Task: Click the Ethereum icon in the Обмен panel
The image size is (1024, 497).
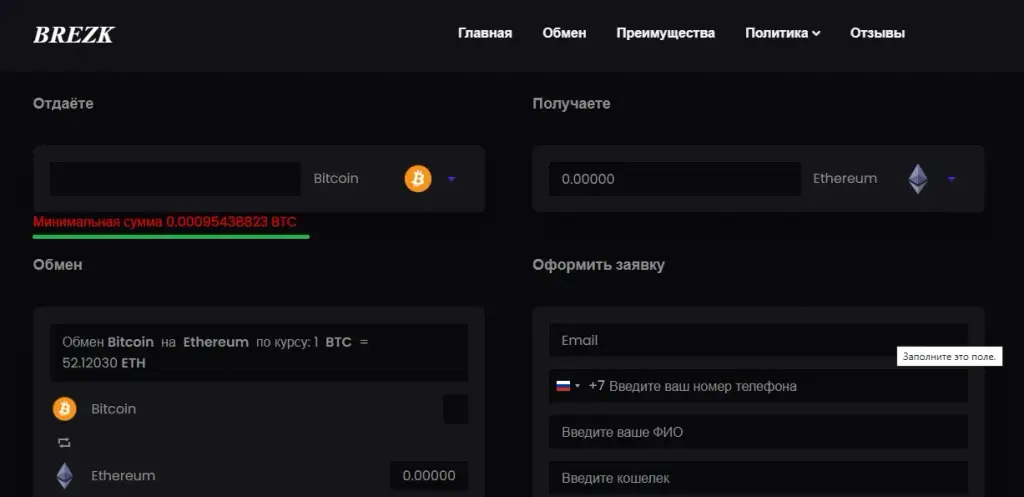Action: tap(65, 476)
